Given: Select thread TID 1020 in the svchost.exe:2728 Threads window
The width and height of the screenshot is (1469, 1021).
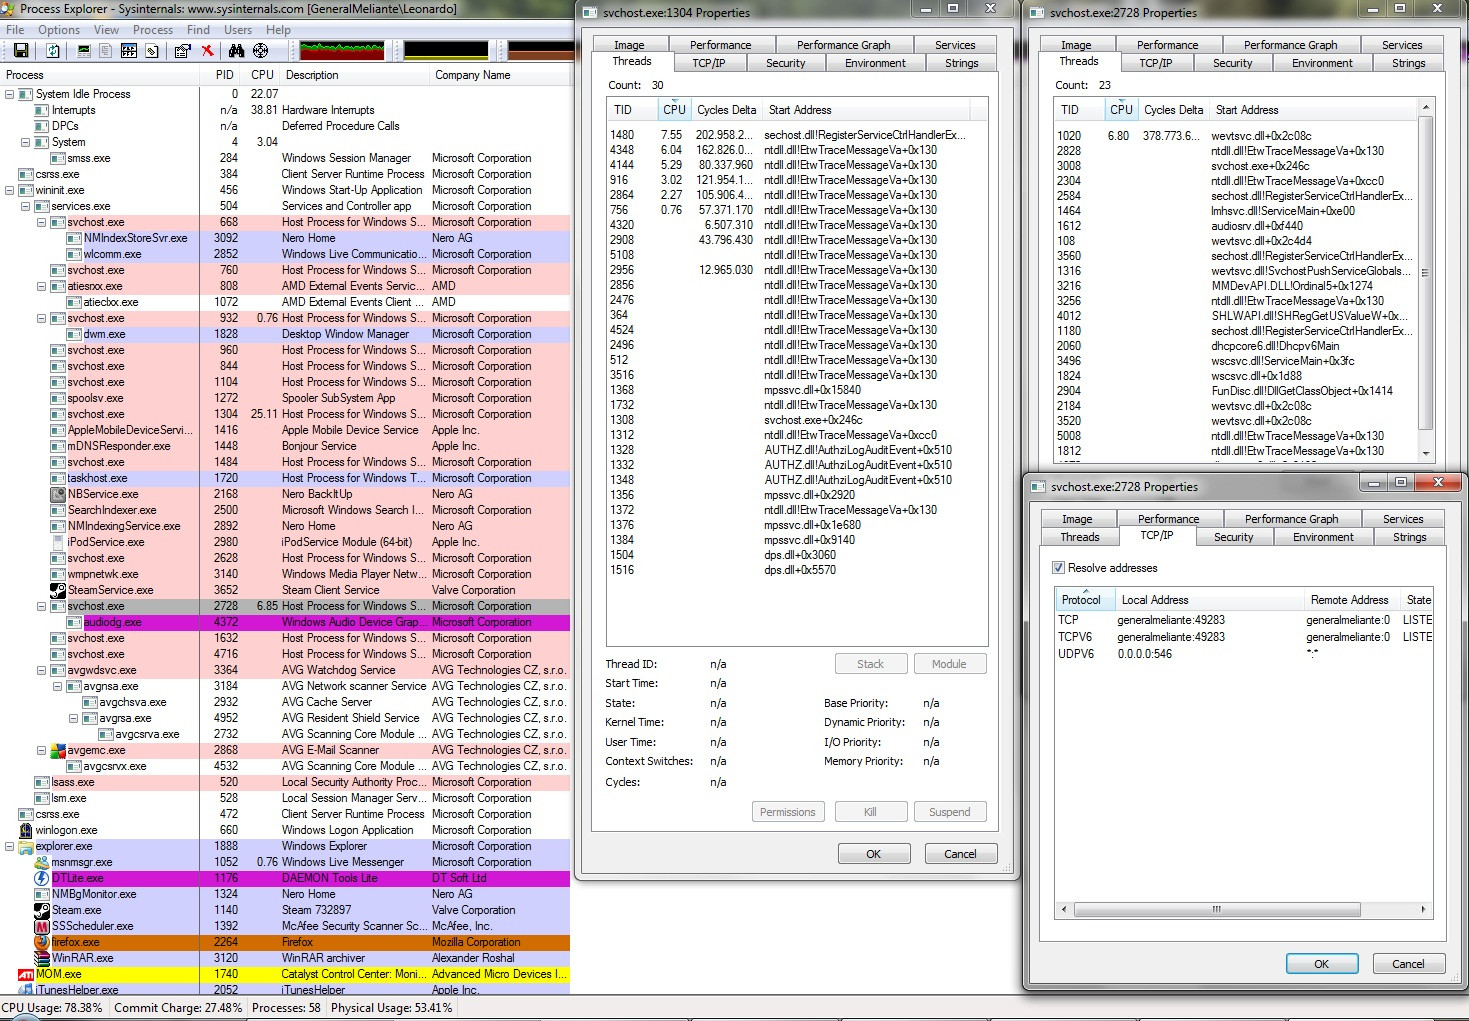Looking at the screenshot, I should pyautogui.click(x=1236, y=136).
